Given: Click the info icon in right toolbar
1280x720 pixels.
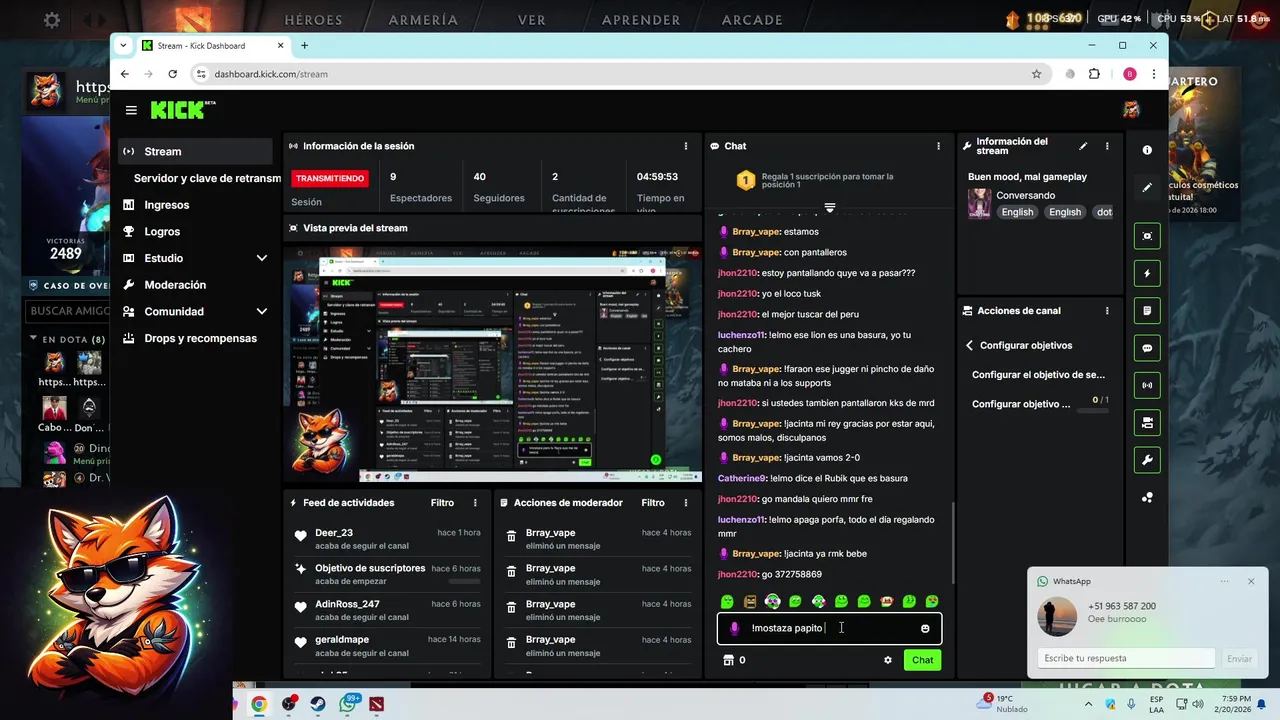Looking at the screenshot, I should coord(1147,150).
